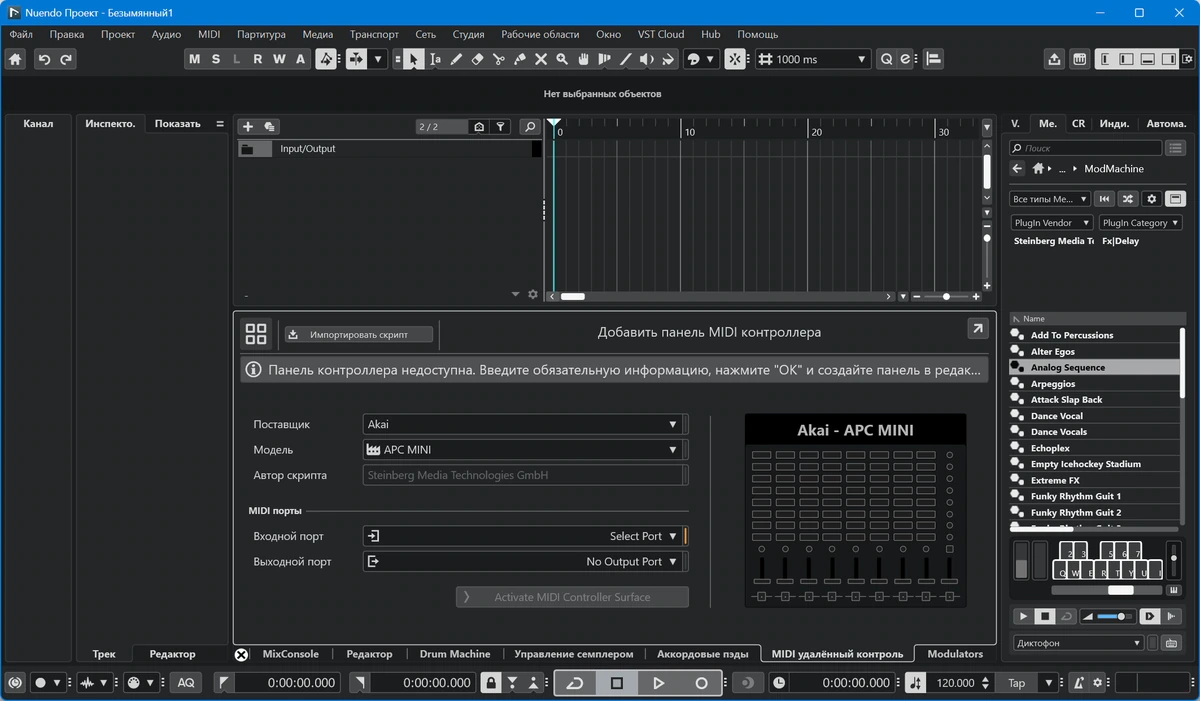Viewport: 1200px width, 701px height.
Task: Select the Play speaker tool
Action: [647, 59]
